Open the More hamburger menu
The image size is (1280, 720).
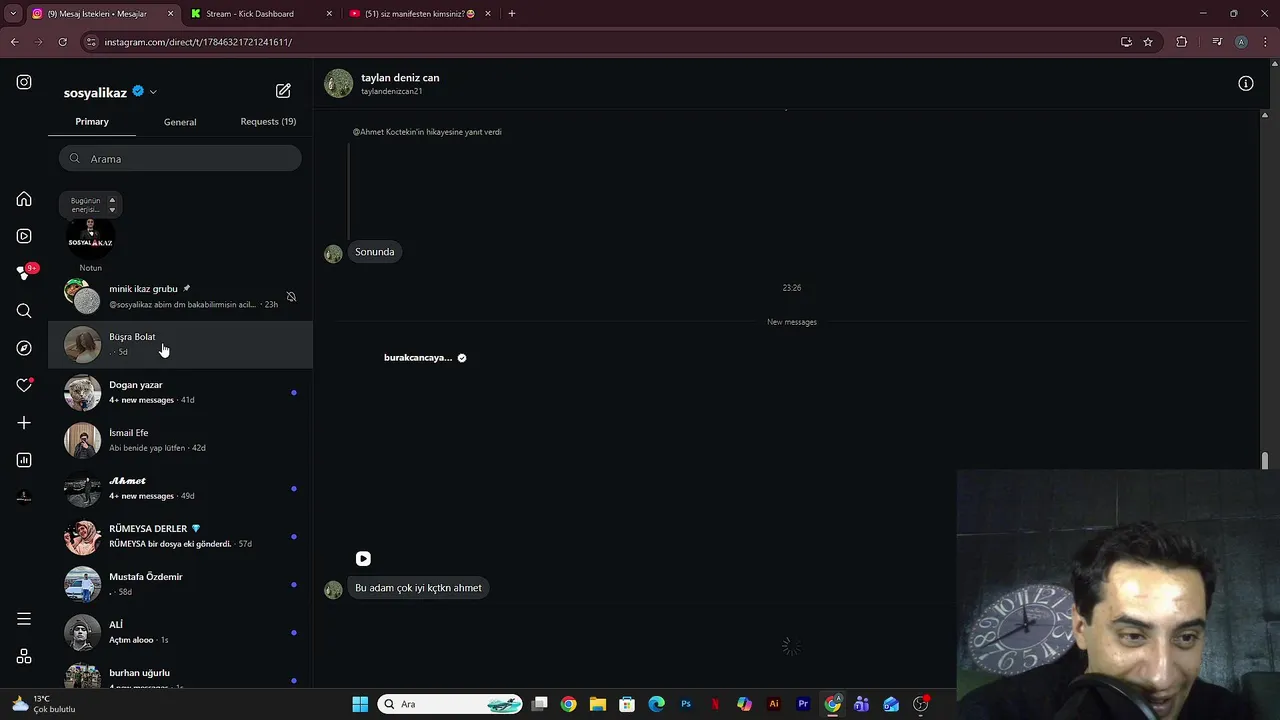tap(24, 619)
